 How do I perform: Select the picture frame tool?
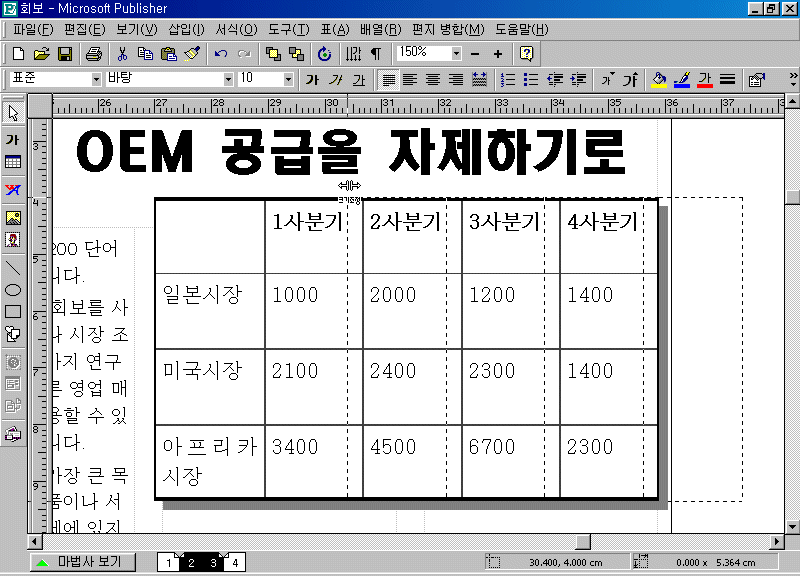(13, 218)
